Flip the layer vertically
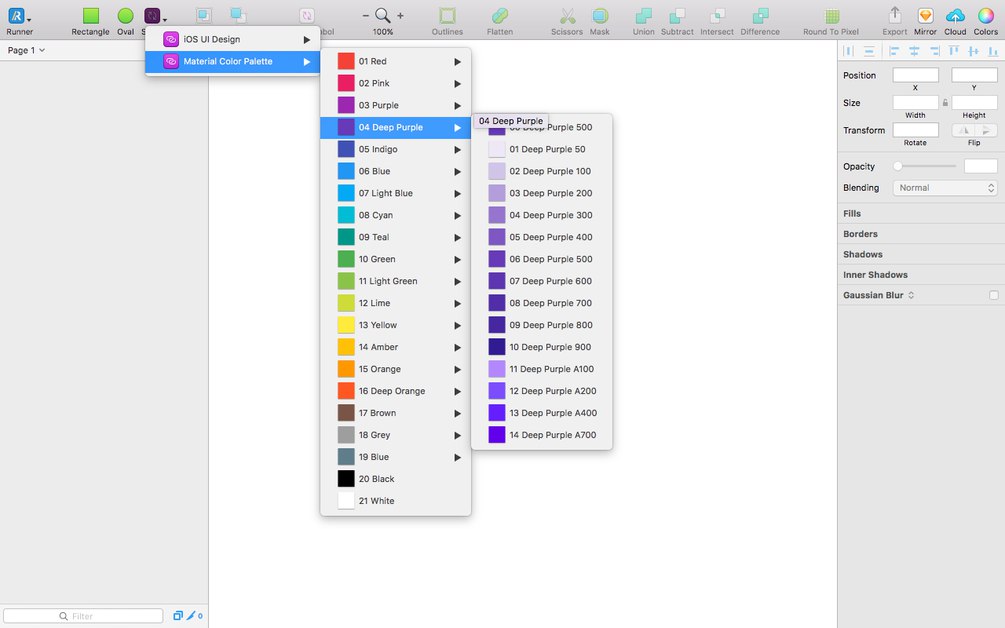This screenshot has height=628, width=1005. (986, 130)
